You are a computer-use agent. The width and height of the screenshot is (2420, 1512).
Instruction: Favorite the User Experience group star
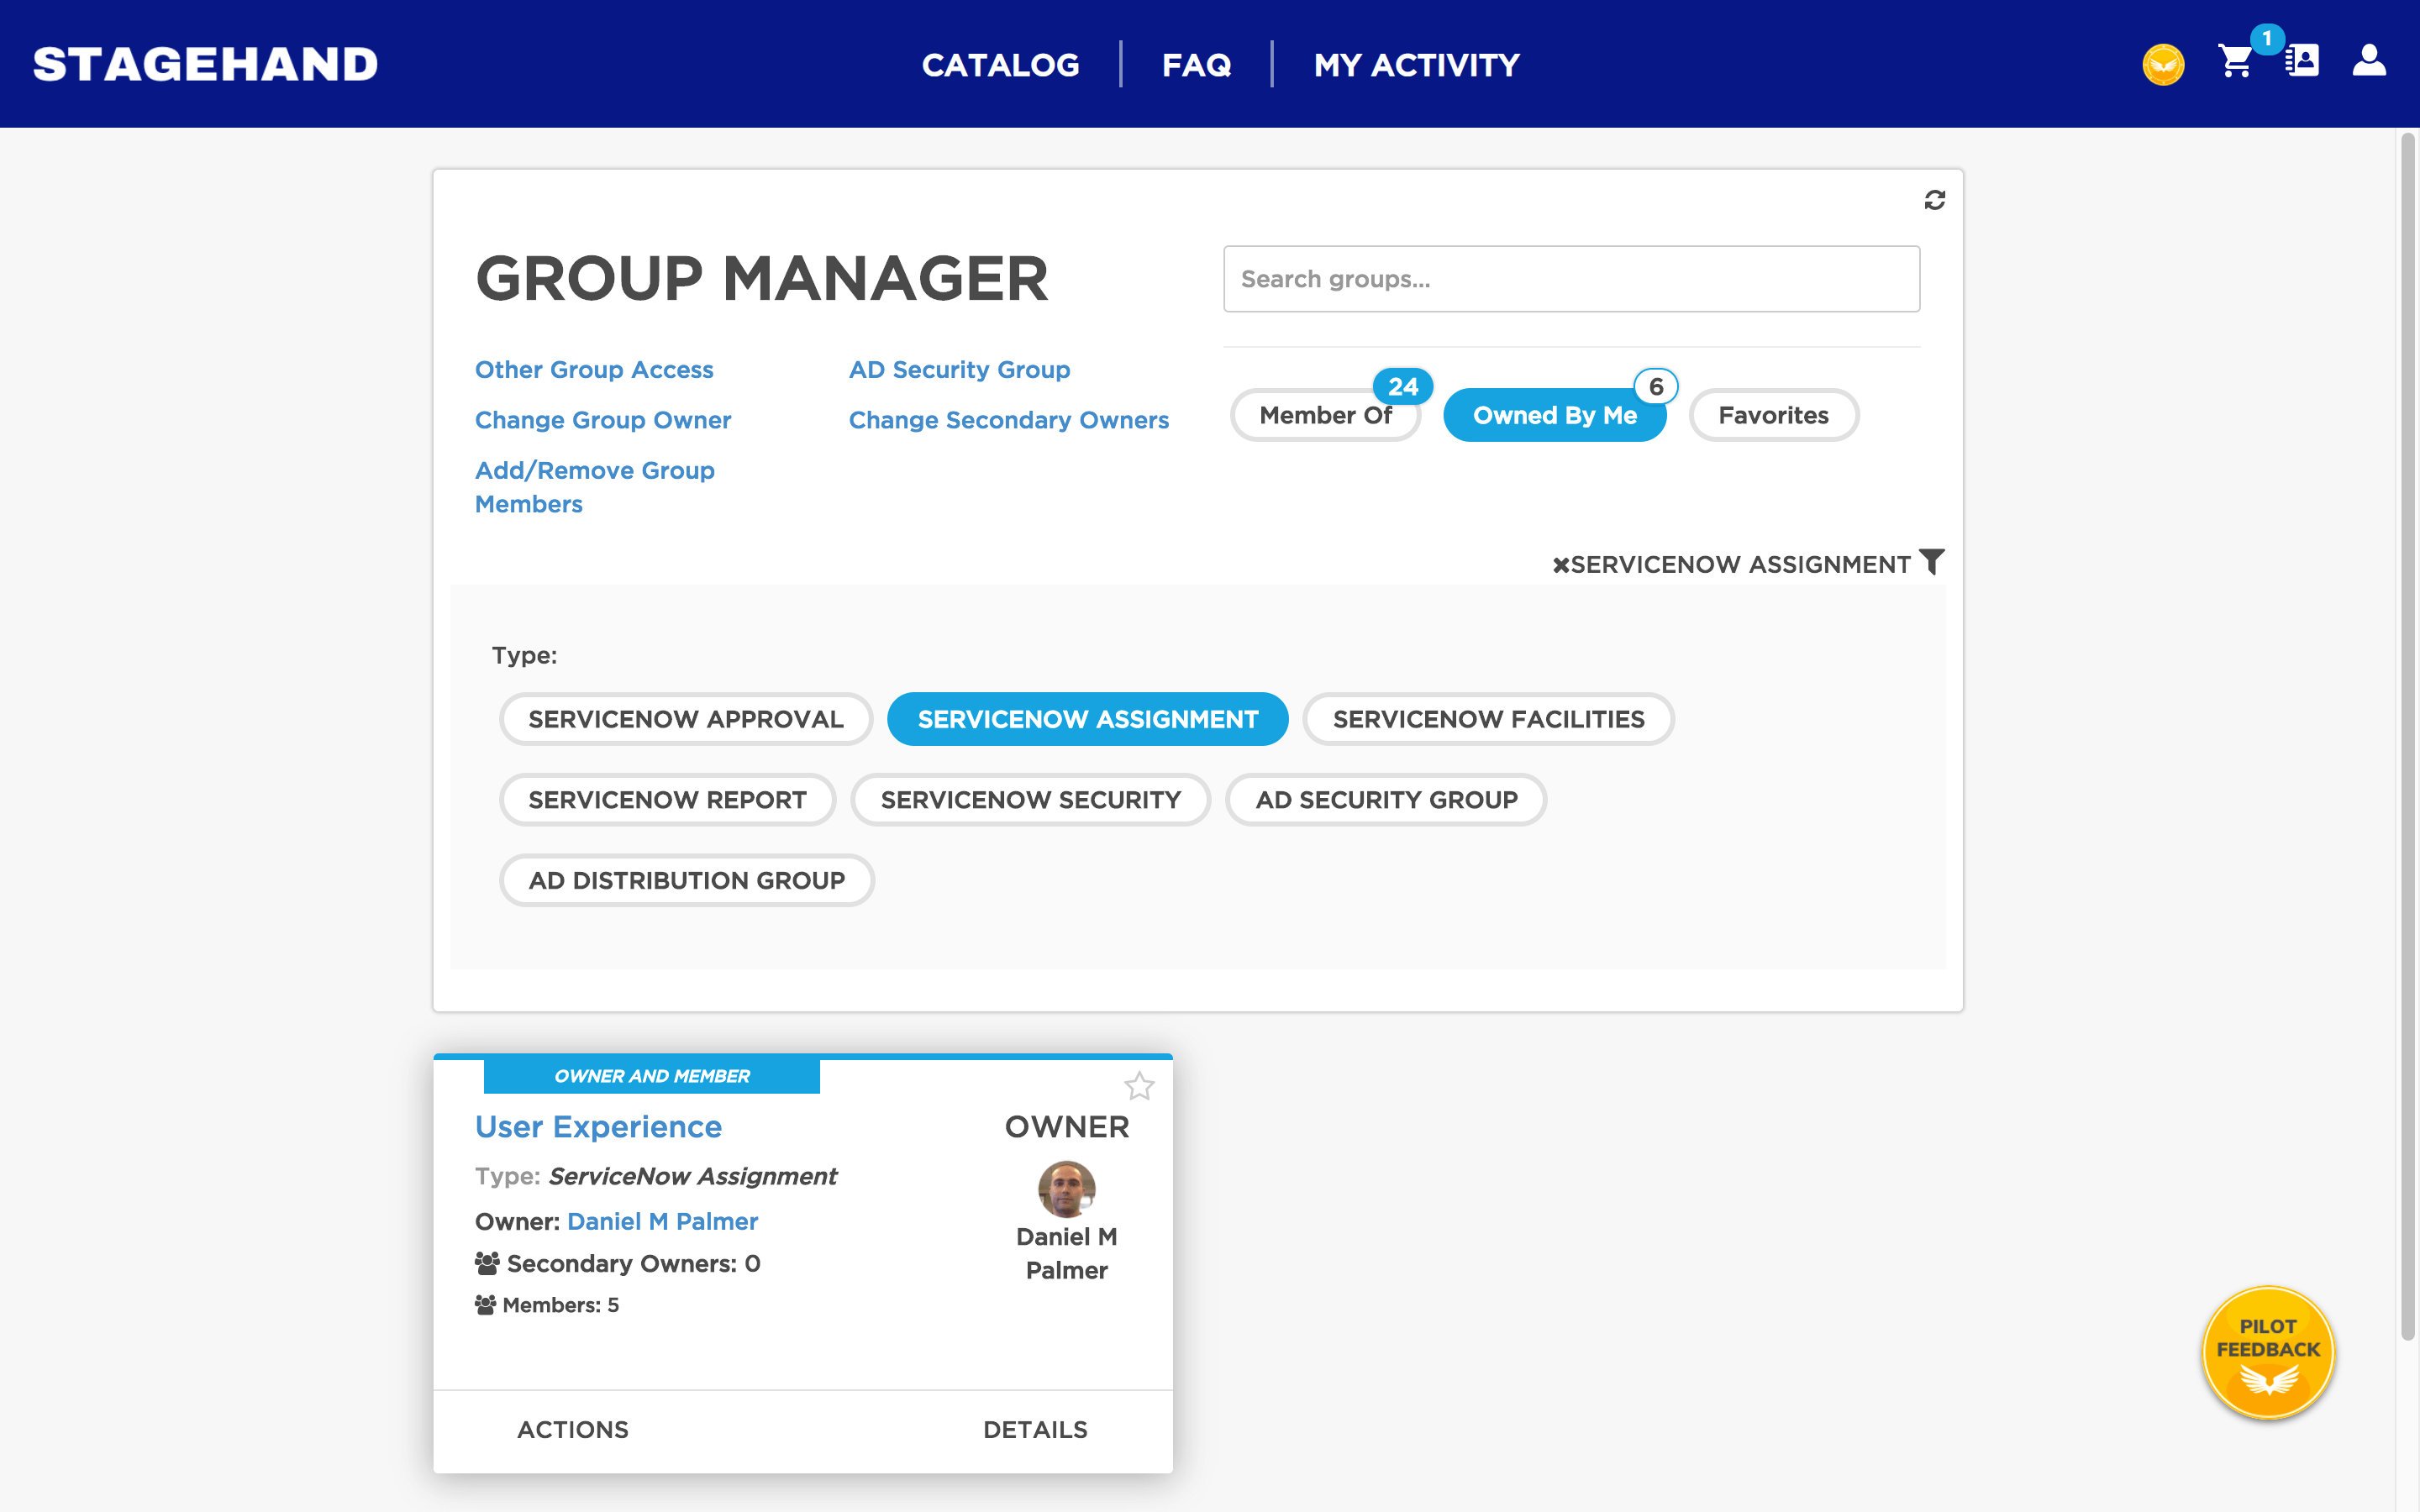pos(1139,1086)
